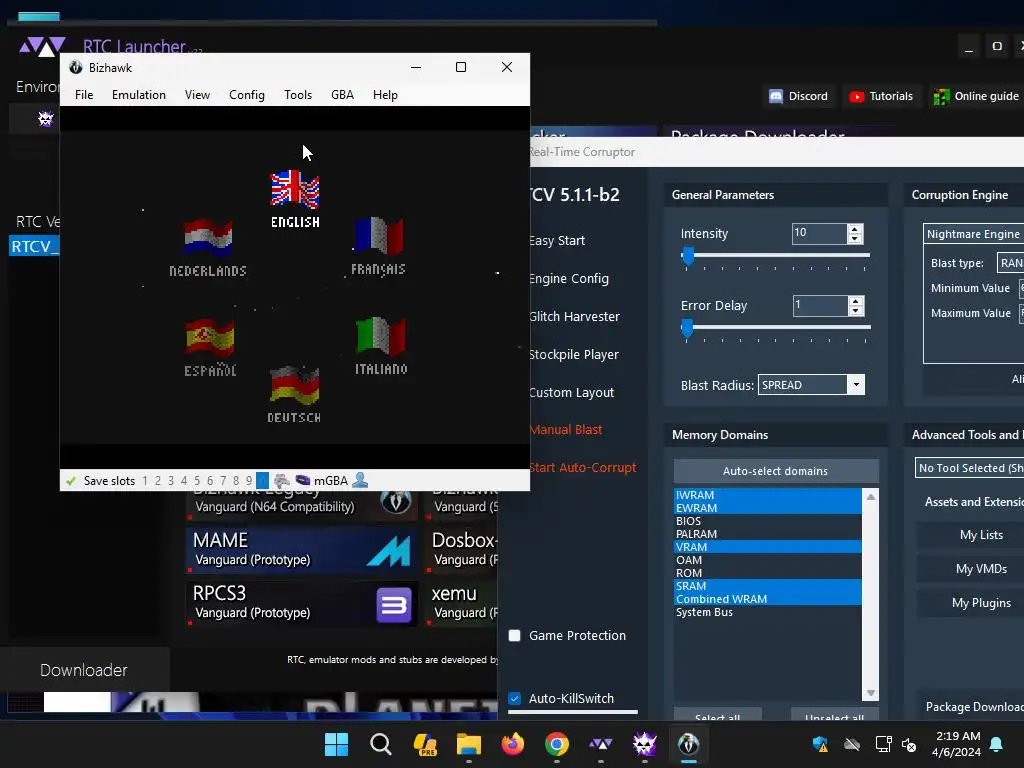Pick the Deutsch flag
Viewport: 1024px width, 768px height.
[x=295, y=385]
